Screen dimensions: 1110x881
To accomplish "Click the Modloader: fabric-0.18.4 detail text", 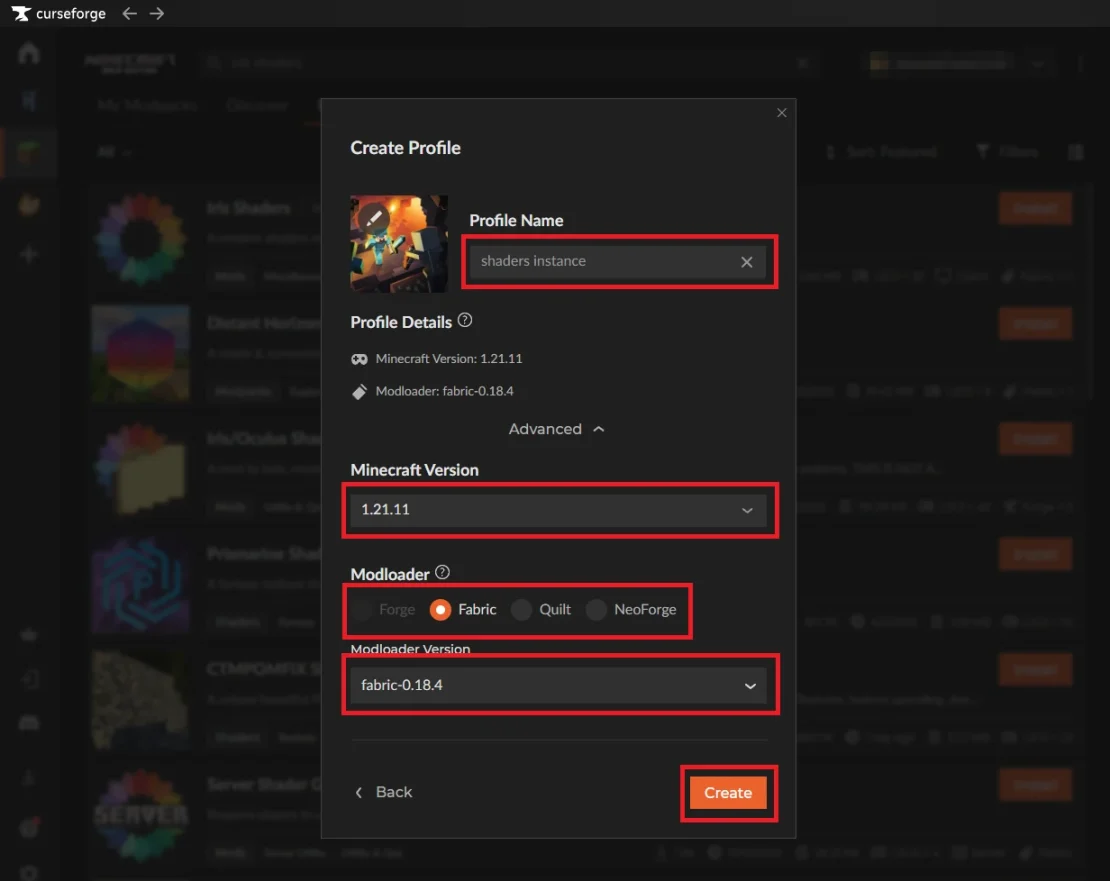I will (x=445, y=391).
